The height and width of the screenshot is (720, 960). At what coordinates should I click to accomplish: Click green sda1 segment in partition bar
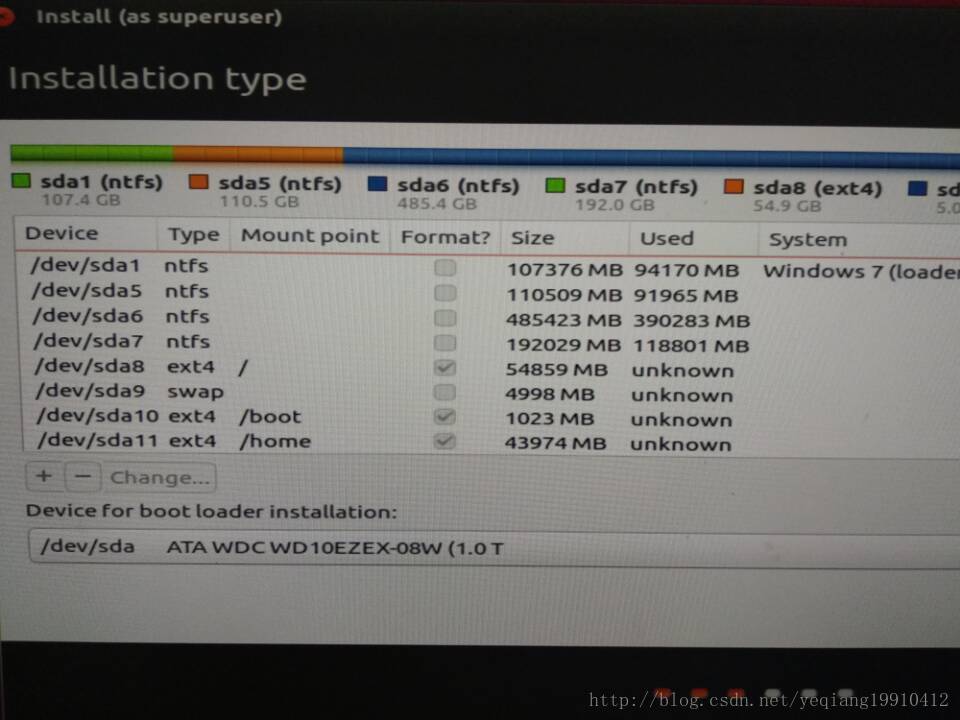click(92, 152)
